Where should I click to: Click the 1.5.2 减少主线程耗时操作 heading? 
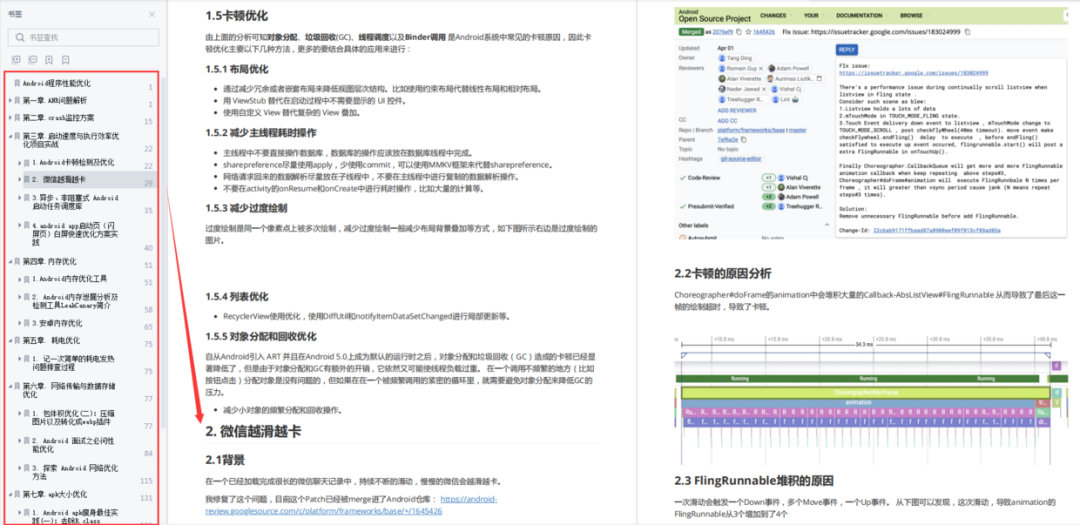[261, 132]
